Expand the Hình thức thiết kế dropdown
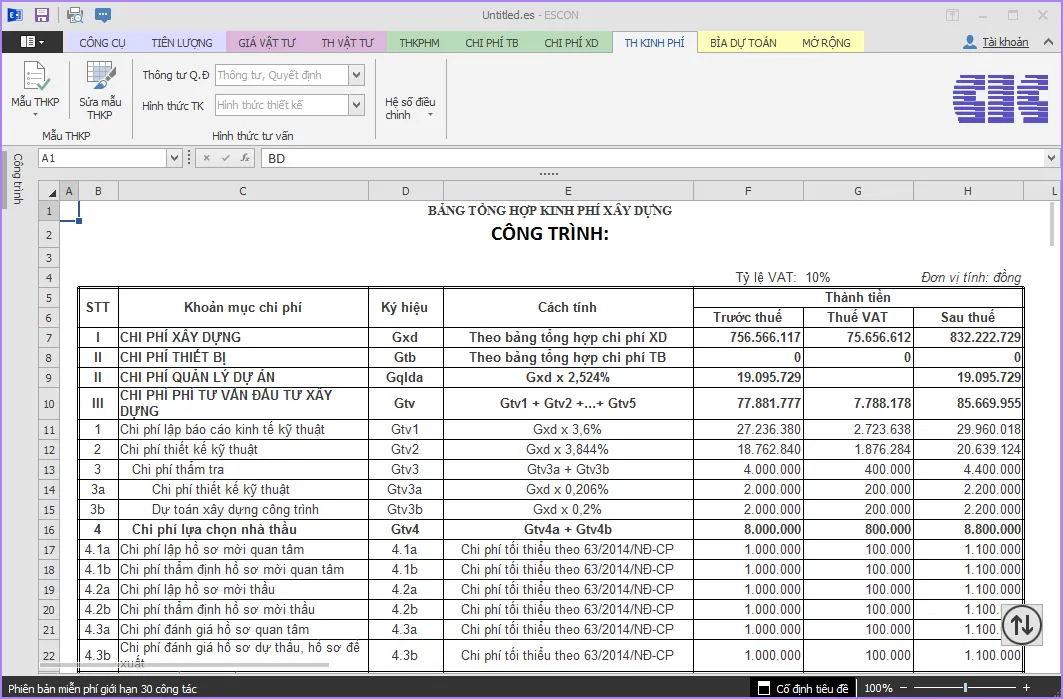 click(356, 105)
